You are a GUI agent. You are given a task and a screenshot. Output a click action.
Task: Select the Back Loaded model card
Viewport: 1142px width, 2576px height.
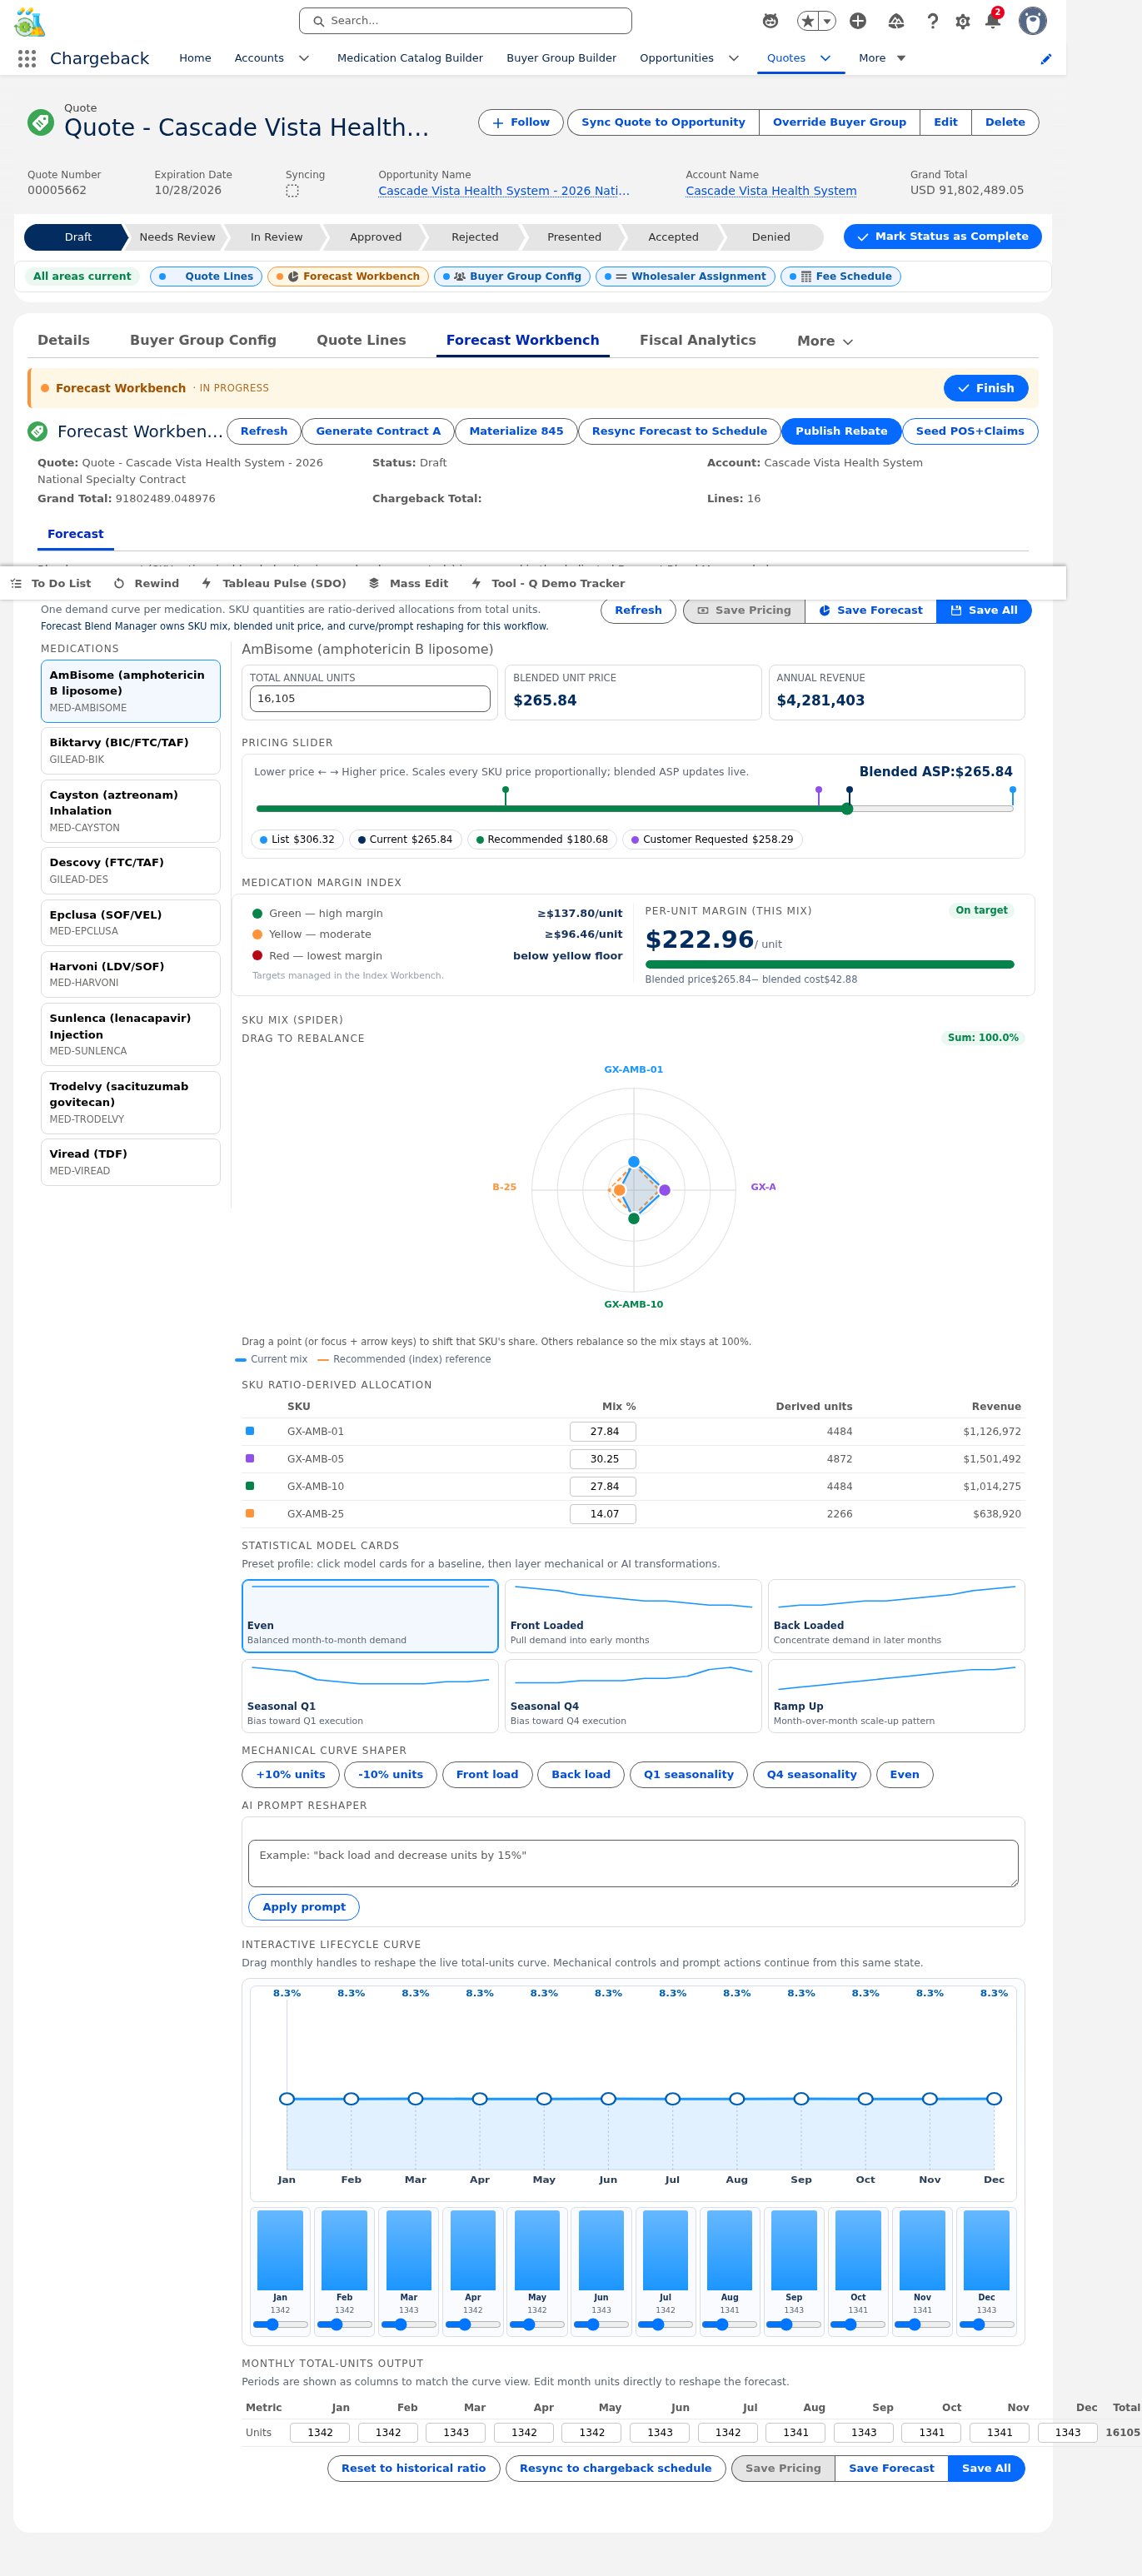[x=896, y=1616]
